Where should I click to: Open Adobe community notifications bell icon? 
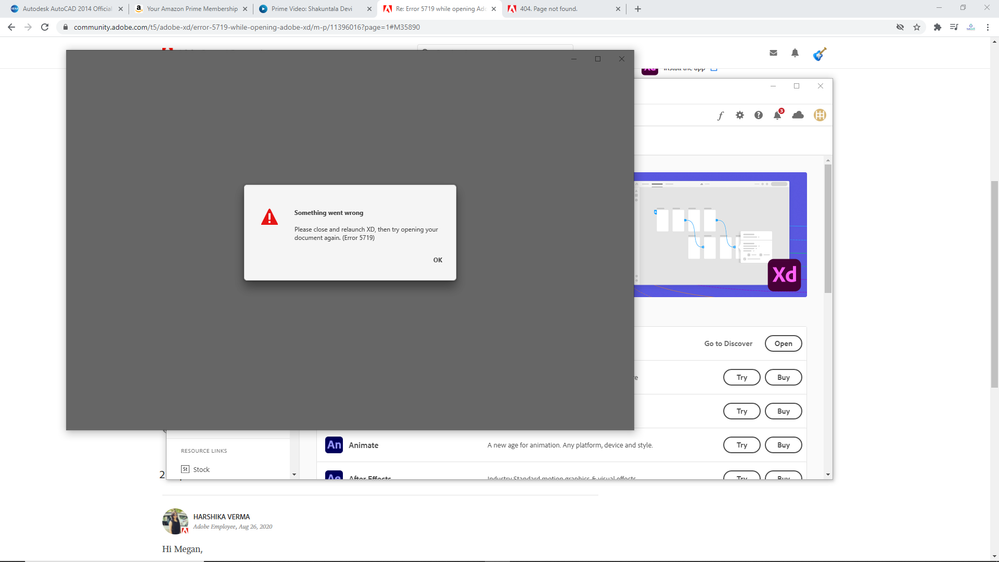point(794,53)
